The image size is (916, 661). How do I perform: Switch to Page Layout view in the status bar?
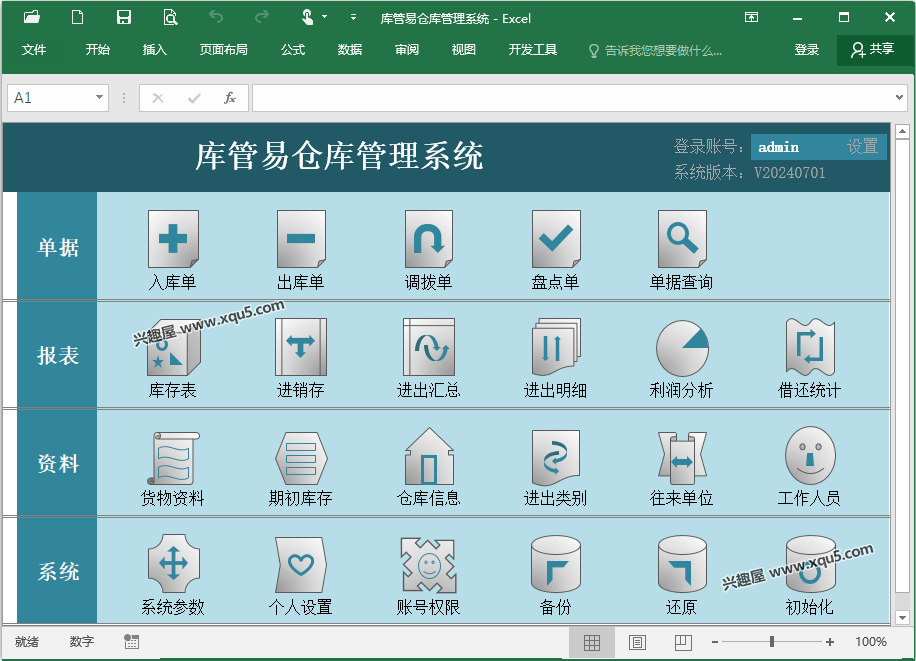[x=637, y=642]
